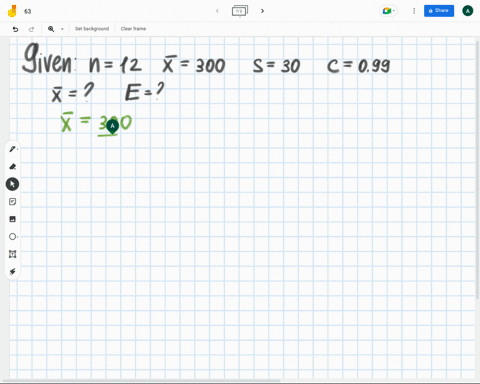
Task: Undo the last action
Action: (15, 29)
